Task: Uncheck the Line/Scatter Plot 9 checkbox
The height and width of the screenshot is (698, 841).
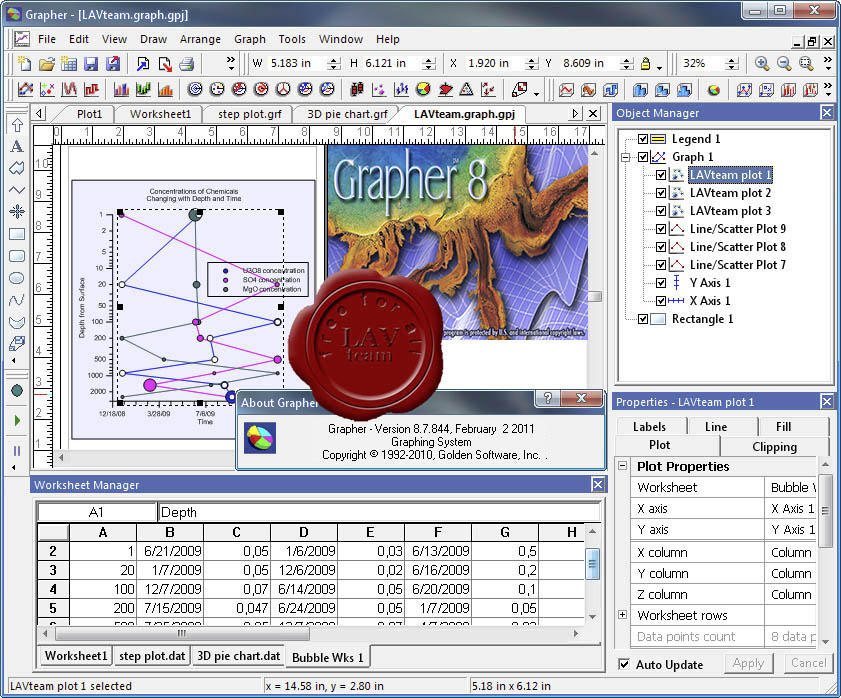Action: click(x=661, y=229)
